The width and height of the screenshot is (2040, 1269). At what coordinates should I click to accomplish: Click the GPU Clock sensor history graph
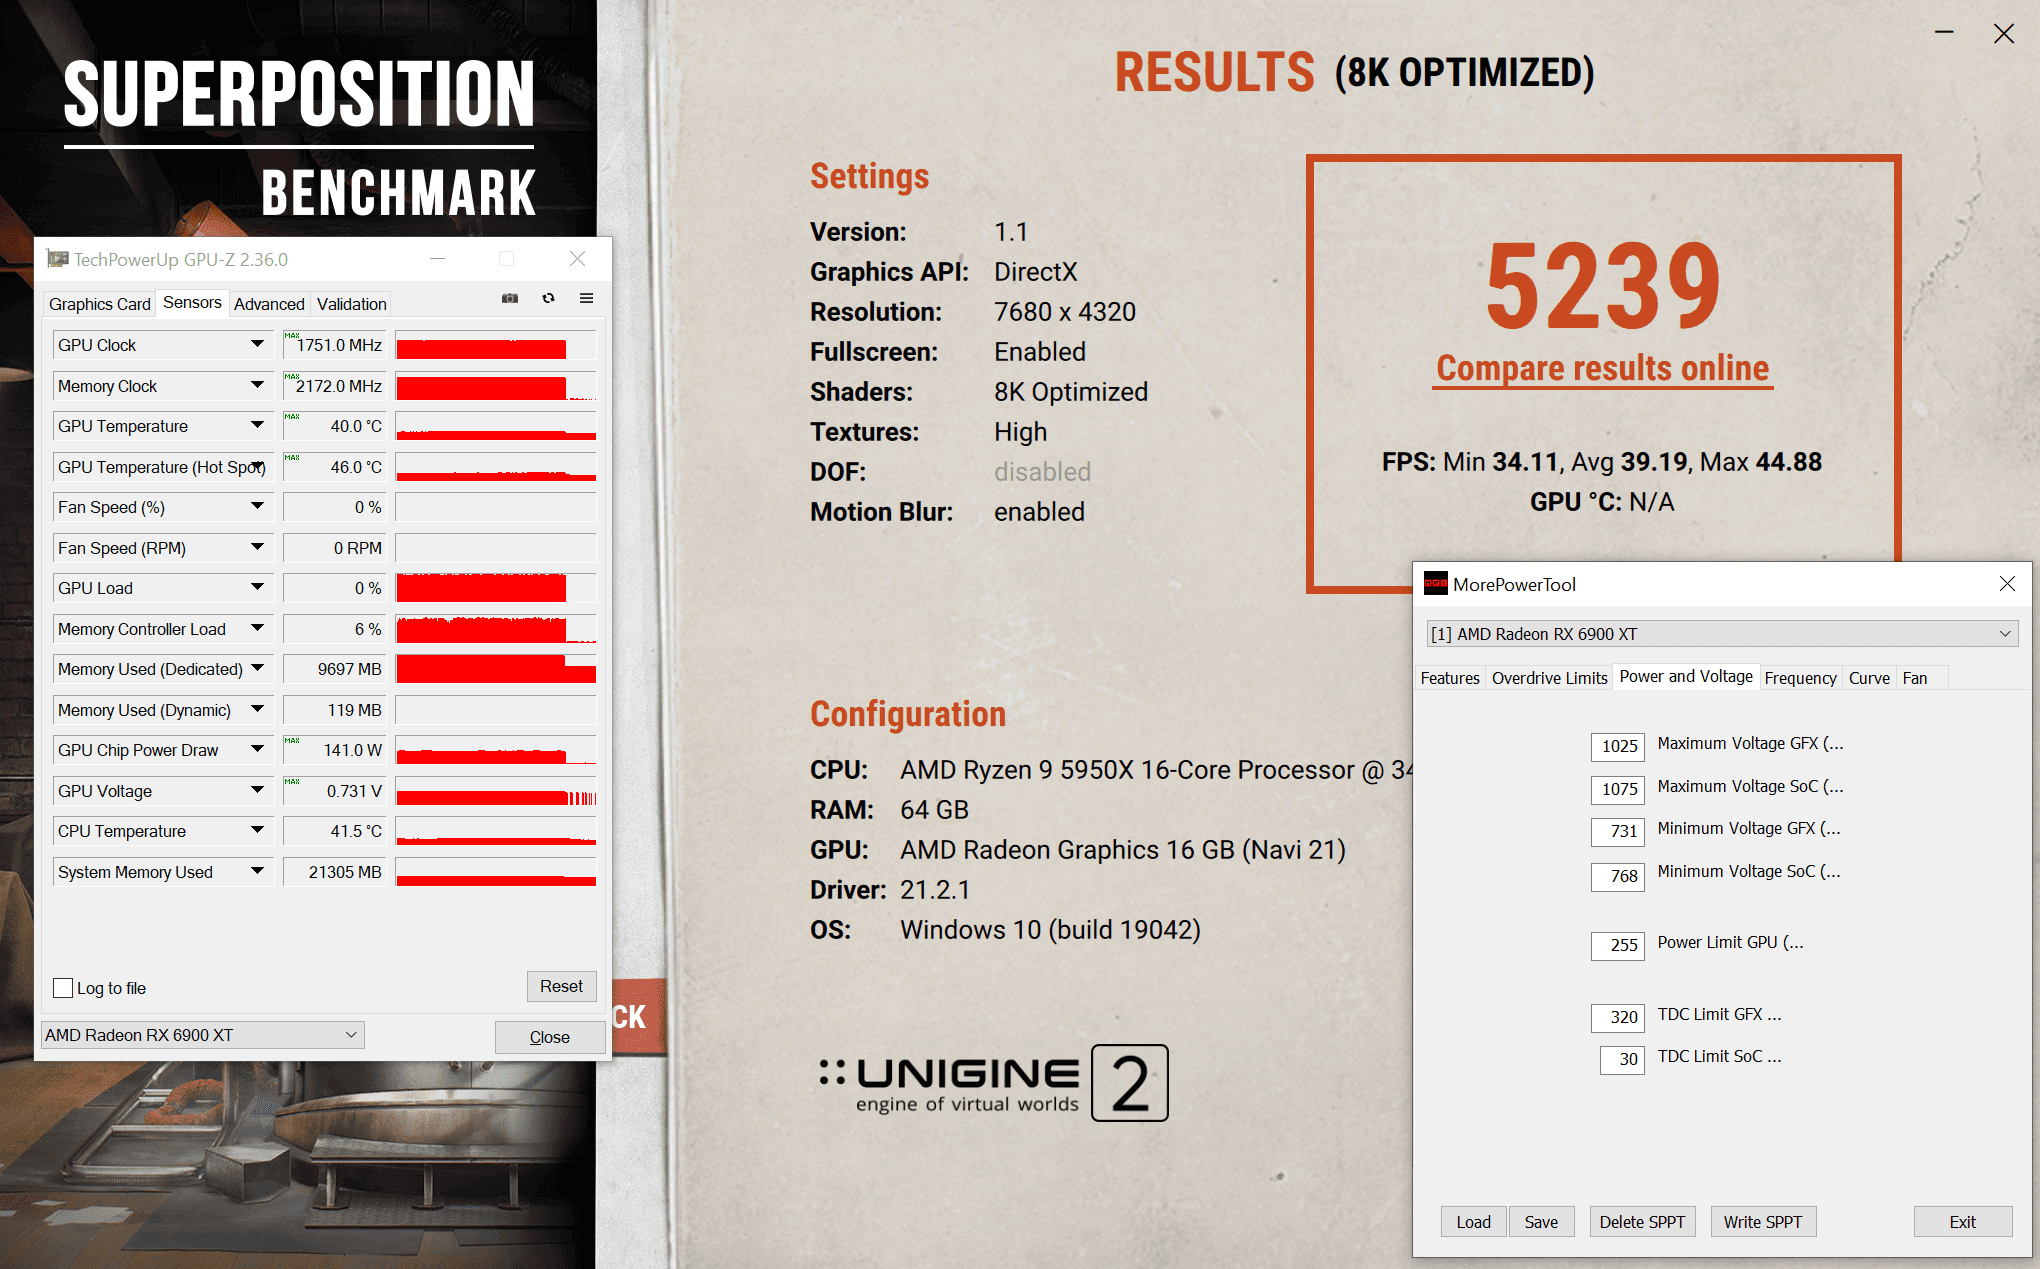(496, 345)
